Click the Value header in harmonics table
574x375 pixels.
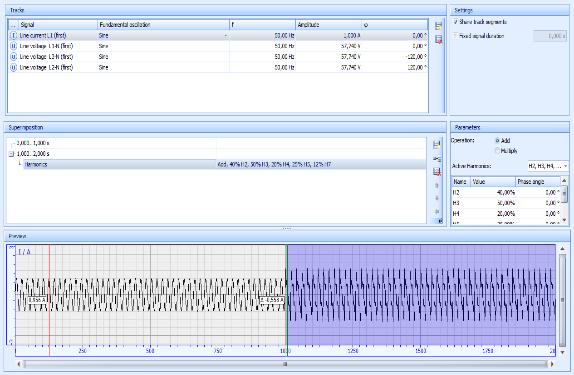(493, 182)
